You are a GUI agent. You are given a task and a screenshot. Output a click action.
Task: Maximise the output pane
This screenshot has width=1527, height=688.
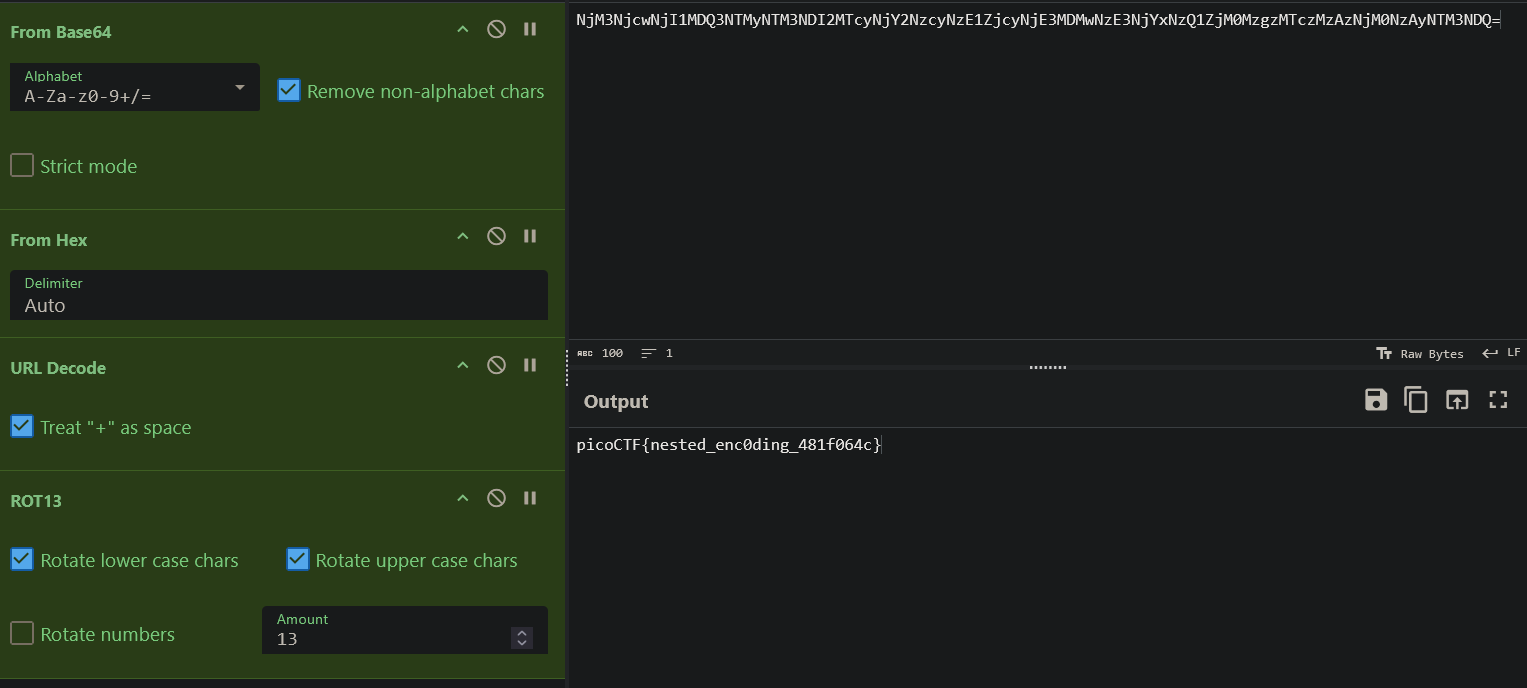1498,400
